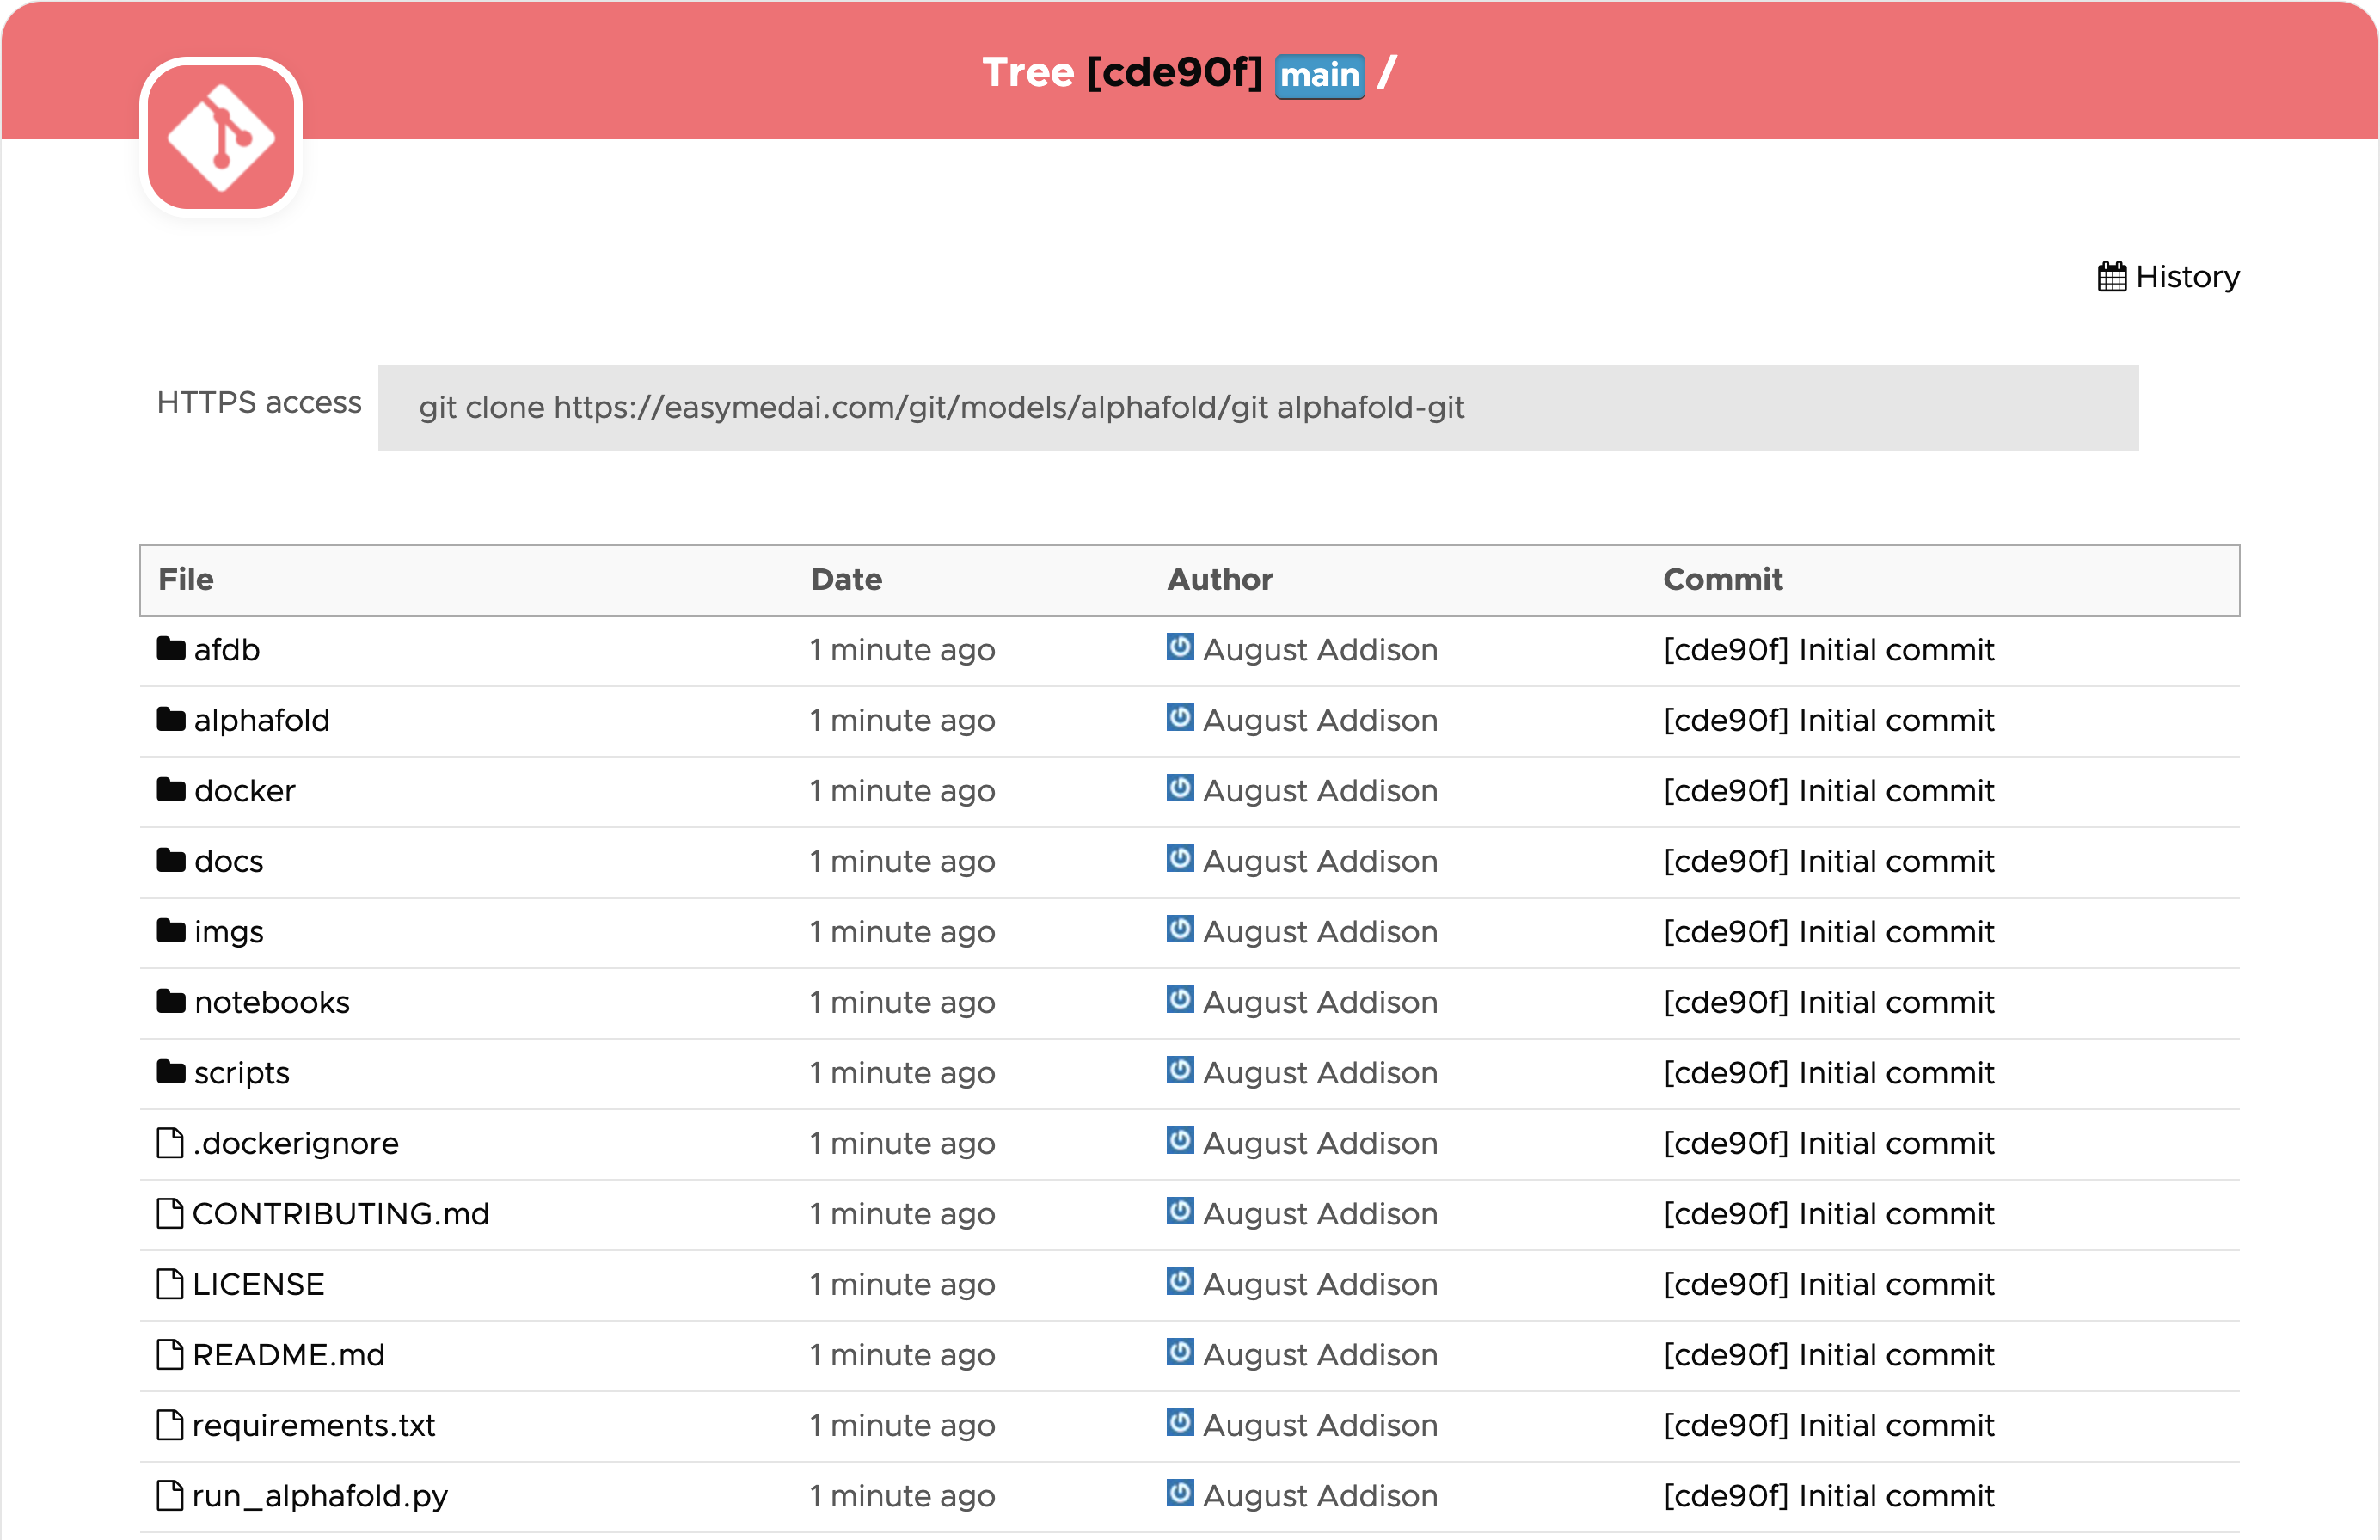
Task: Open the scripts folder icon
Action: [x=171, y=1072]
